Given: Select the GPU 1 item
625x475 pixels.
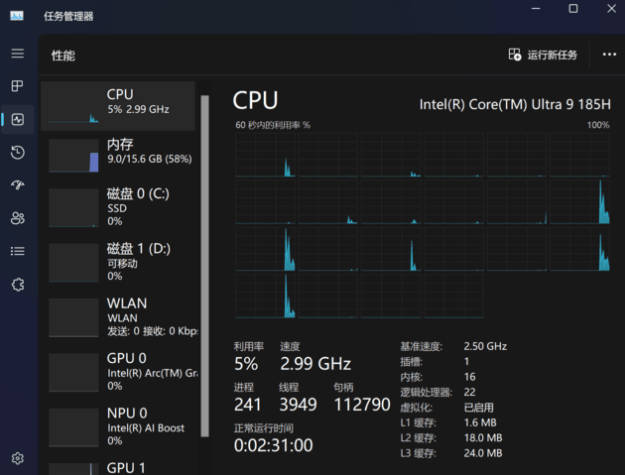Looking at the screenshot, I should (x=118, y=467).
